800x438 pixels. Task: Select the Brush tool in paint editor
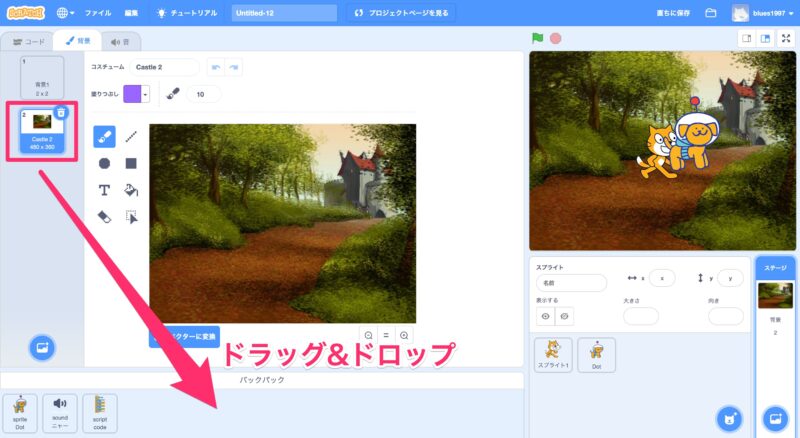click(105, 138)
